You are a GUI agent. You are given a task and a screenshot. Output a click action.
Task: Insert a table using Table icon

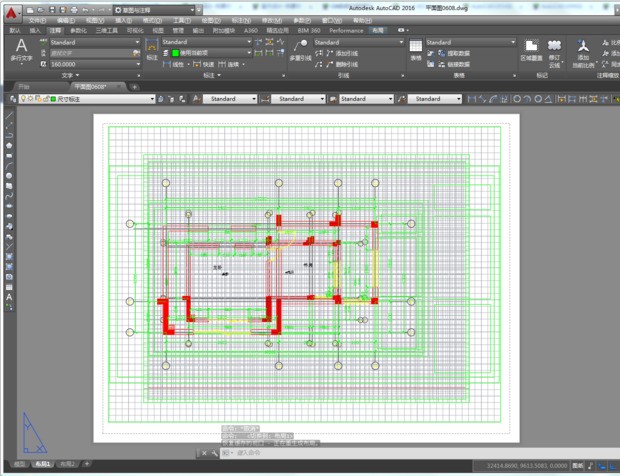point(416,49)
